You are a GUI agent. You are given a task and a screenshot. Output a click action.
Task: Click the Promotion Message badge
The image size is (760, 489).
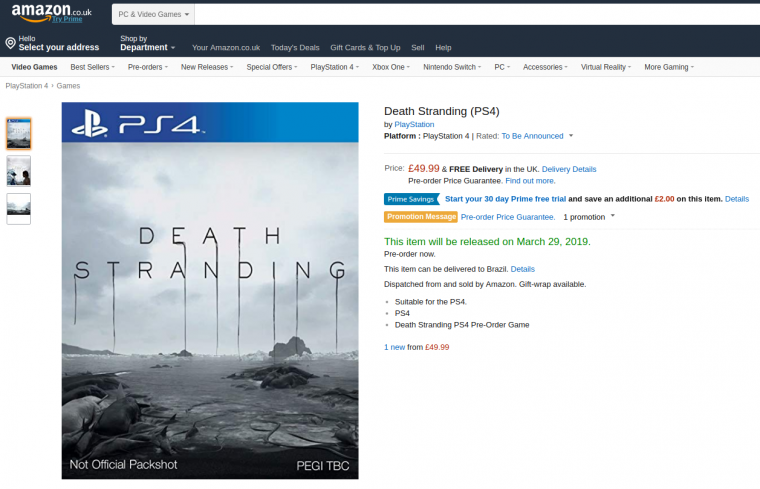click(x=420, y=217)
